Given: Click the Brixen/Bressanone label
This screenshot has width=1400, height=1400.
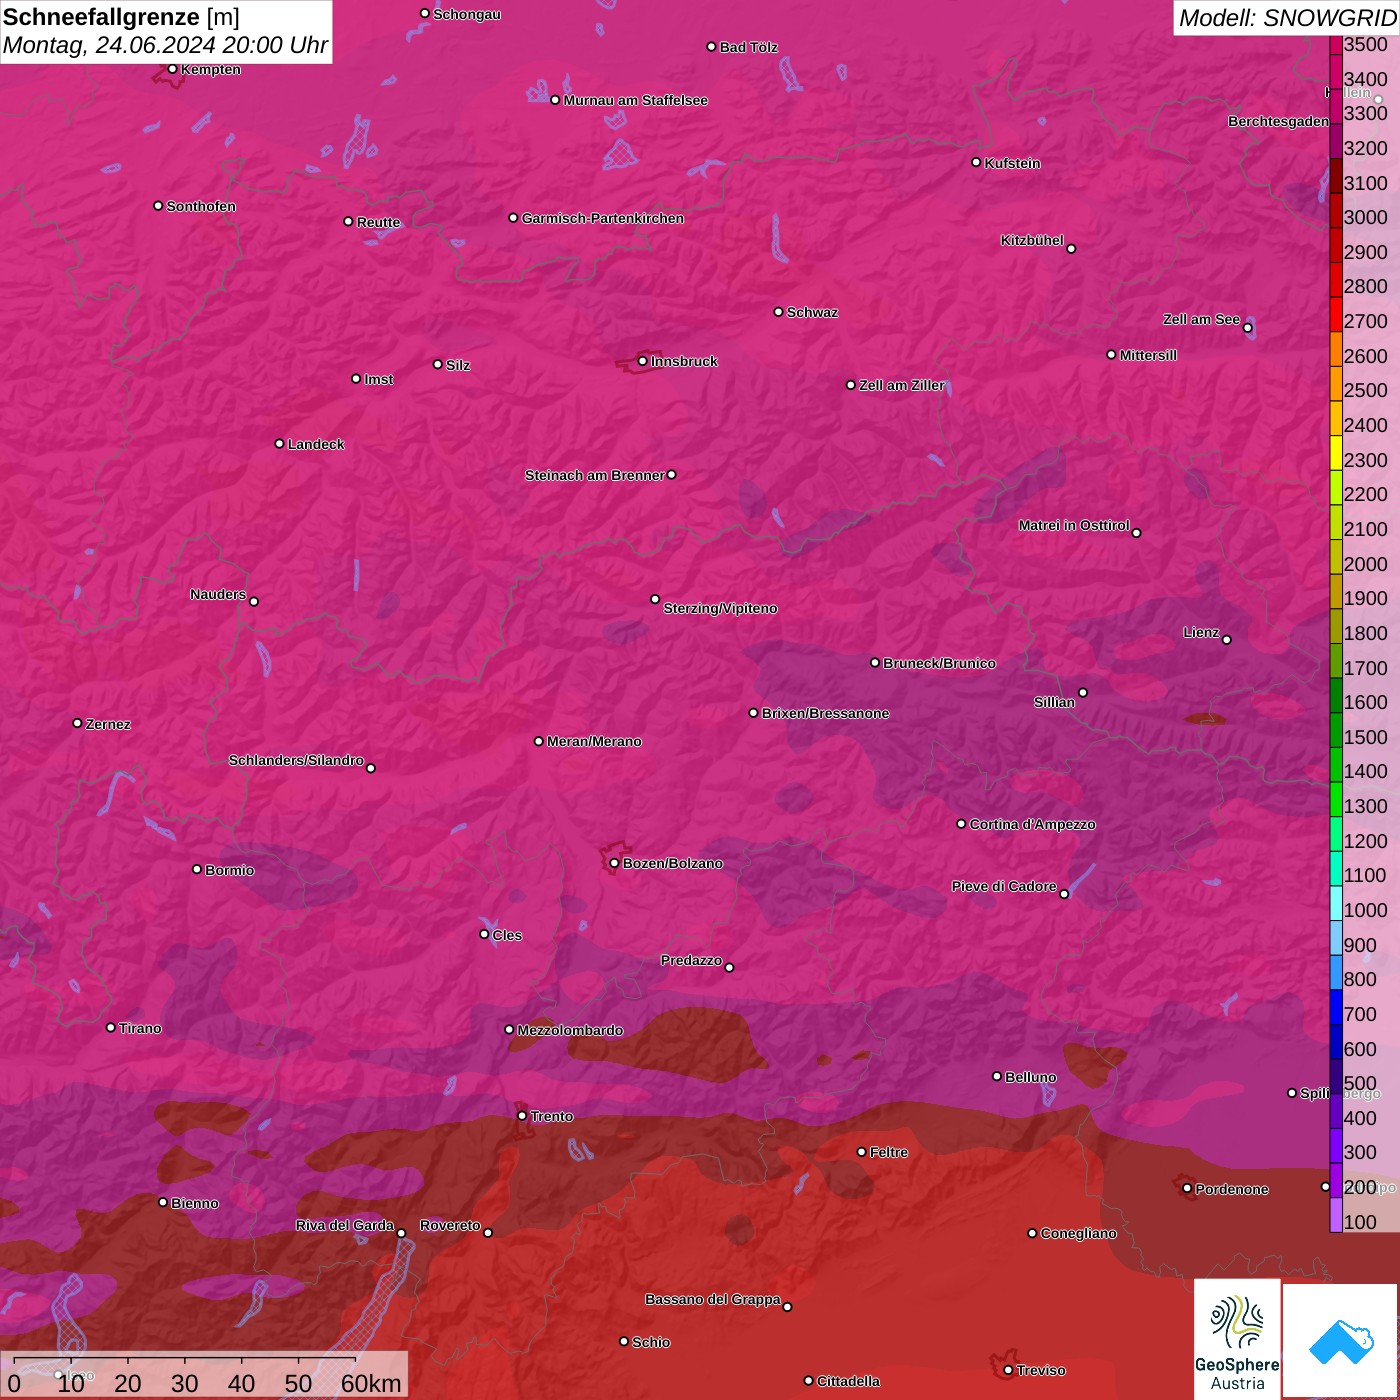Looking at the screenshot, I should [x=825, y=713].
